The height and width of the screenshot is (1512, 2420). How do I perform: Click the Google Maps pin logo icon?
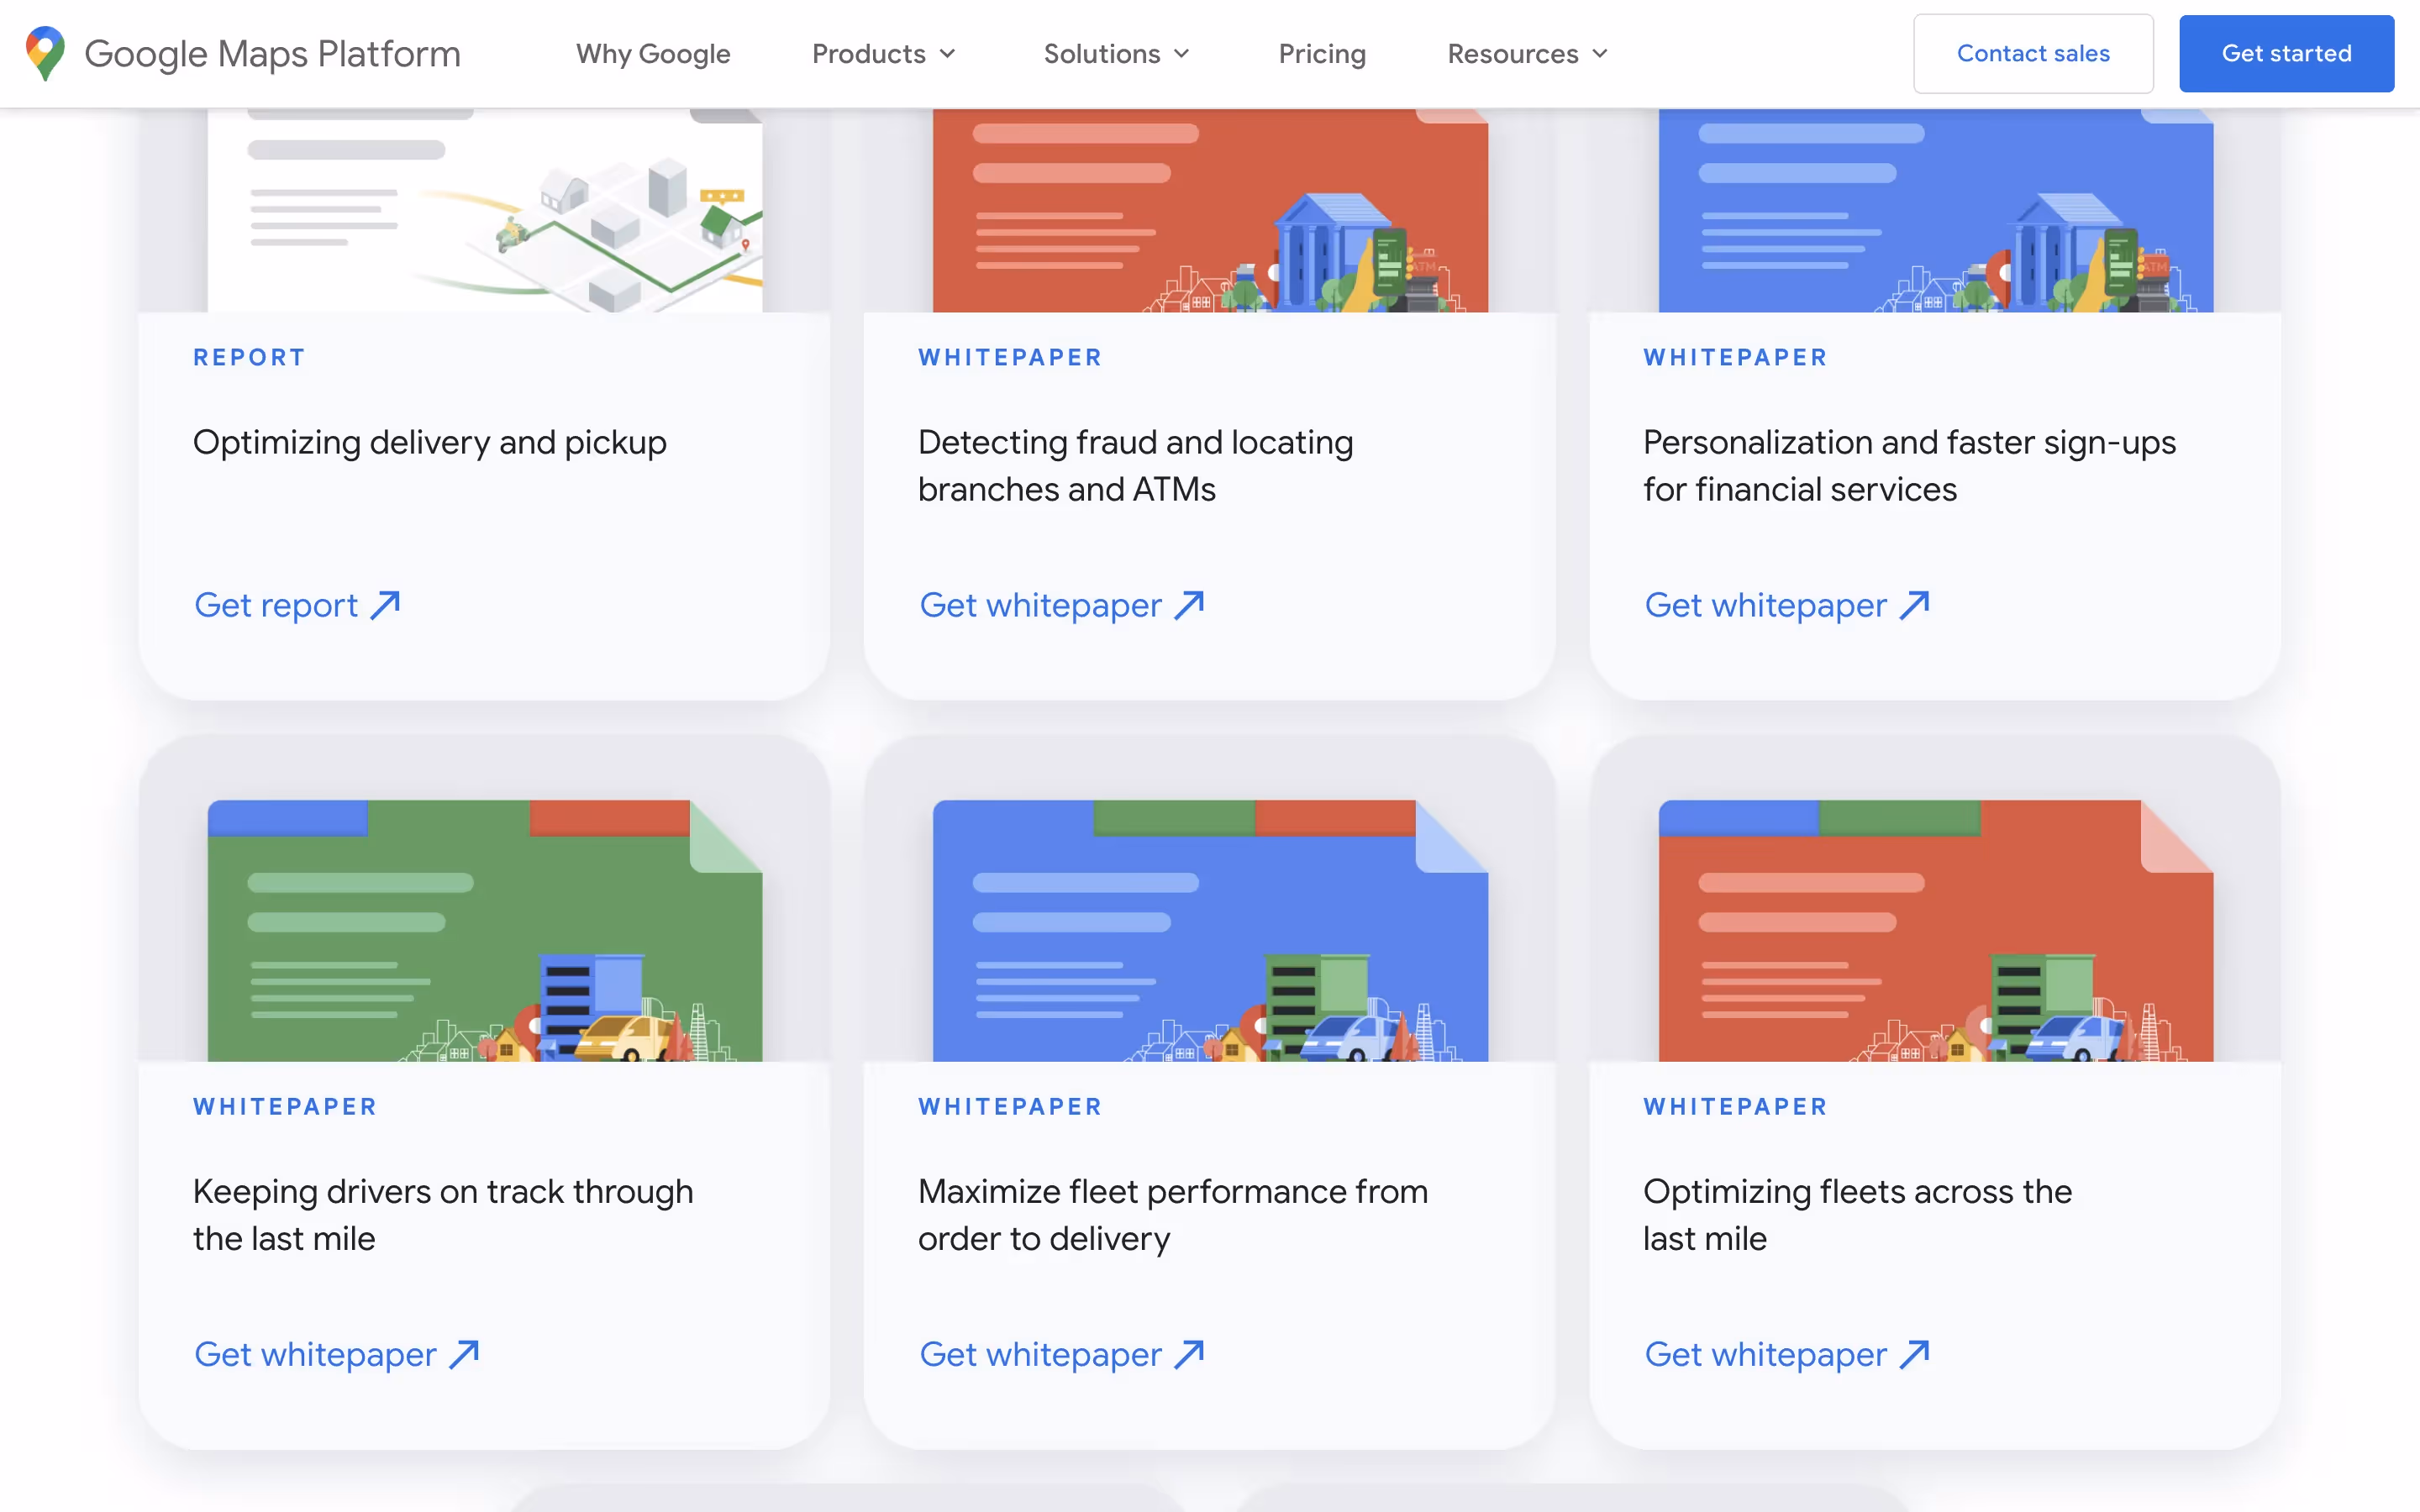[45, 53]
